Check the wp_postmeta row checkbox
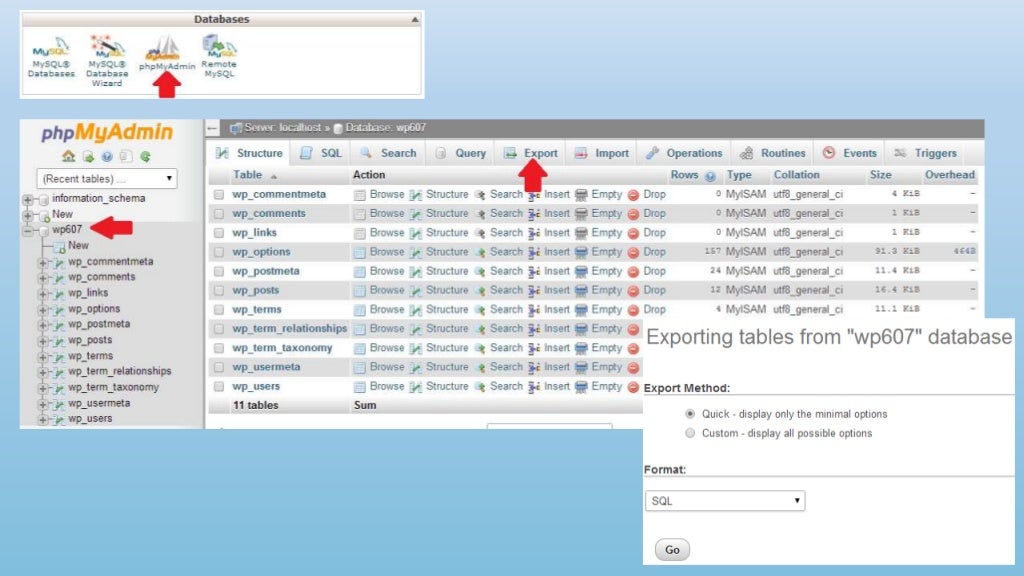 point(219,271)
